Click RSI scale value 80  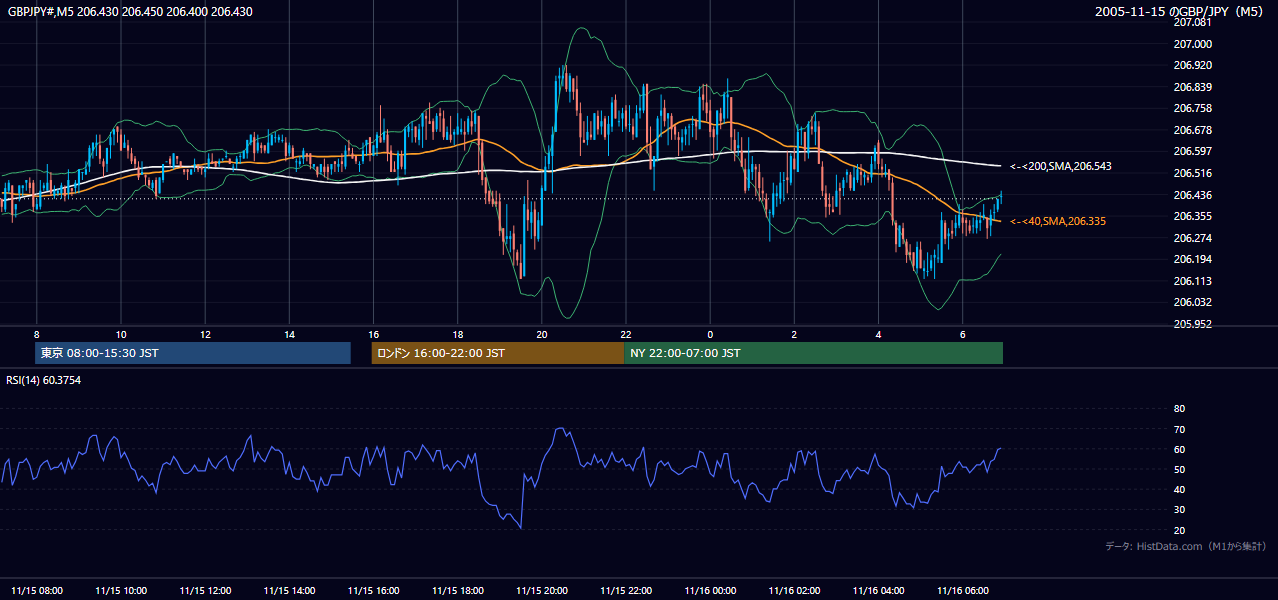pos(1179,409)
